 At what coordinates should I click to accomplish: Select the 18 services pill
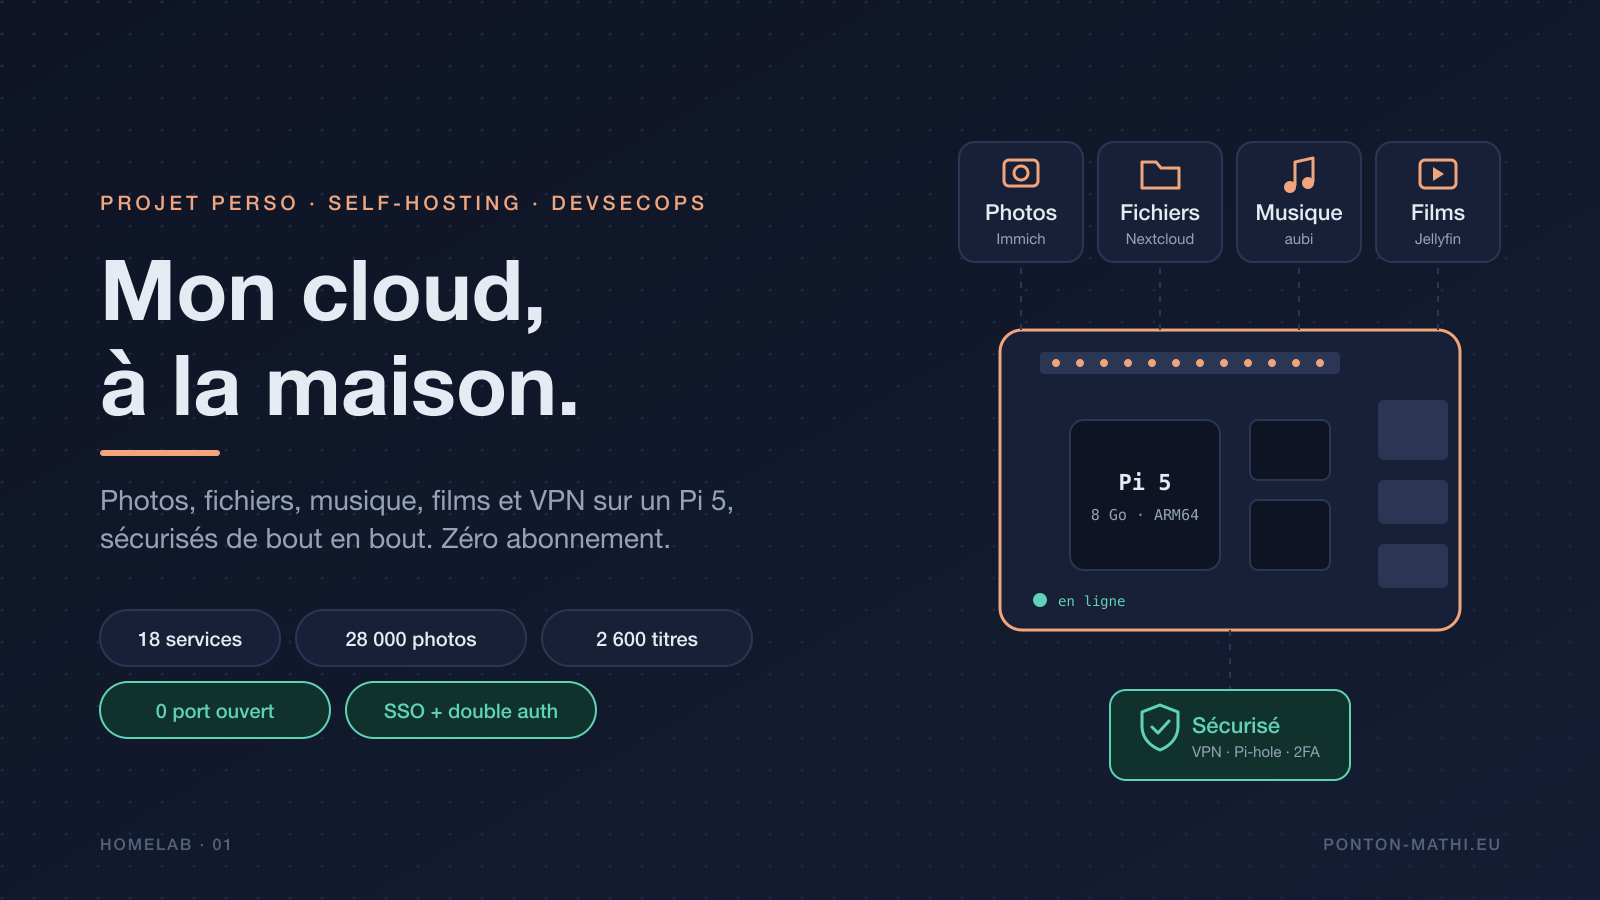(190, 638)
